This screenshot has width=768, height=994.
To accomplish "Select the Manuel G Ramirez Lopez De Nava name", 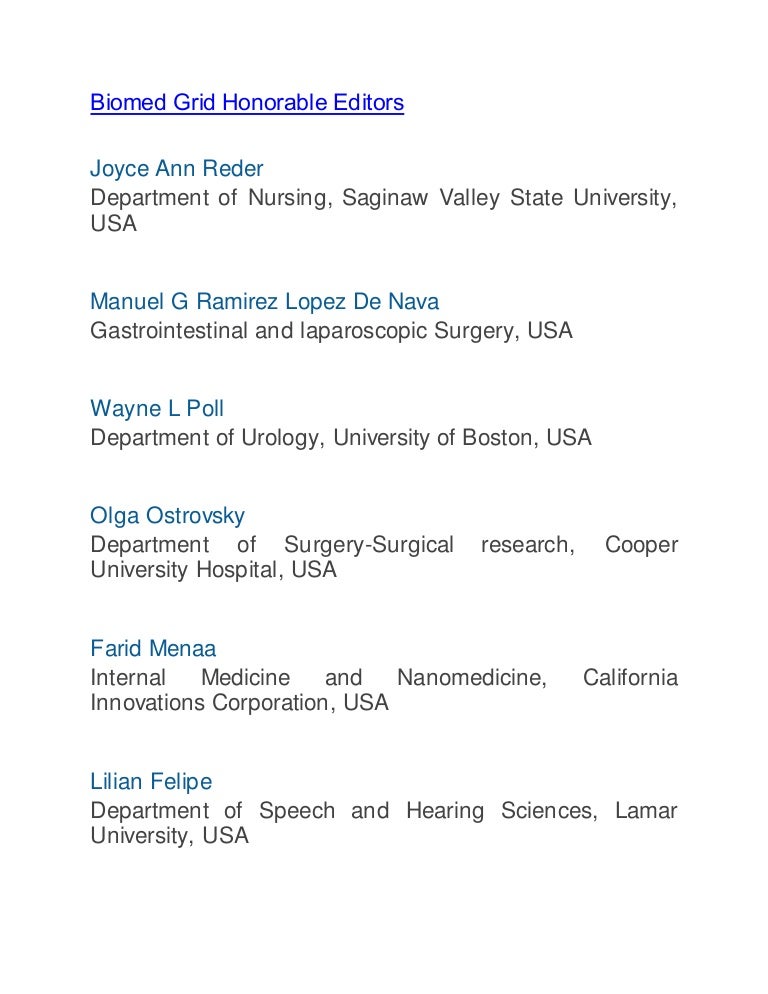I will [264, 301].
